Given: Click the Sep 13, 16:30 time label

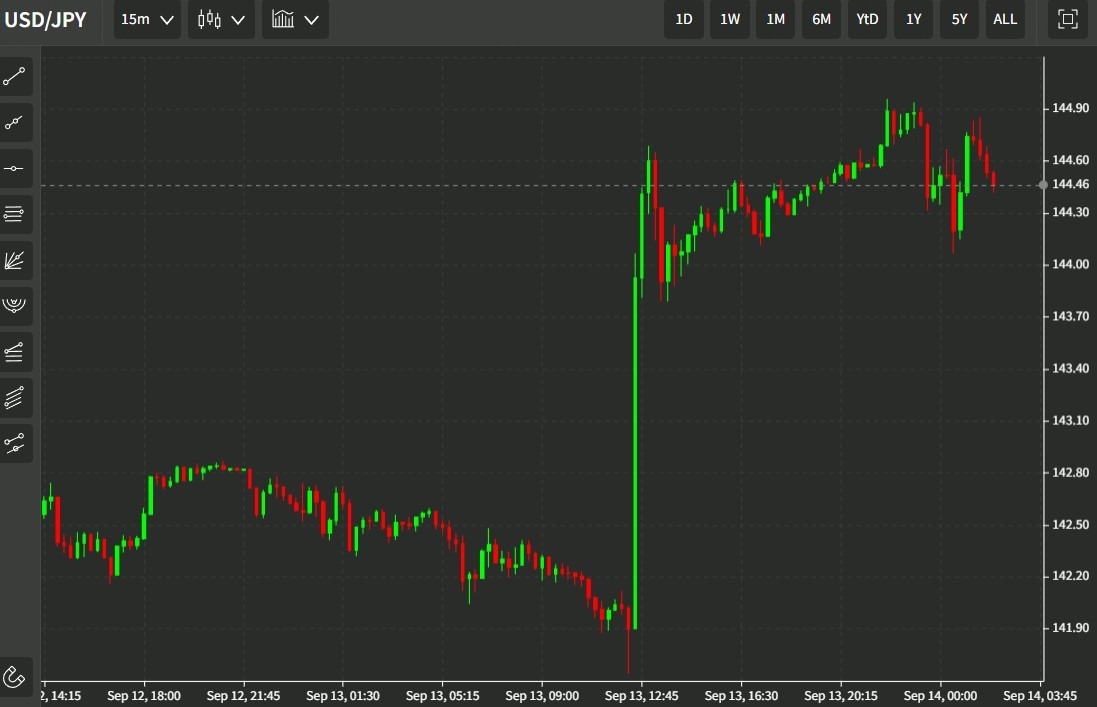Looking at the screenshot, I should pyautogui.click(x=742, y=696).
